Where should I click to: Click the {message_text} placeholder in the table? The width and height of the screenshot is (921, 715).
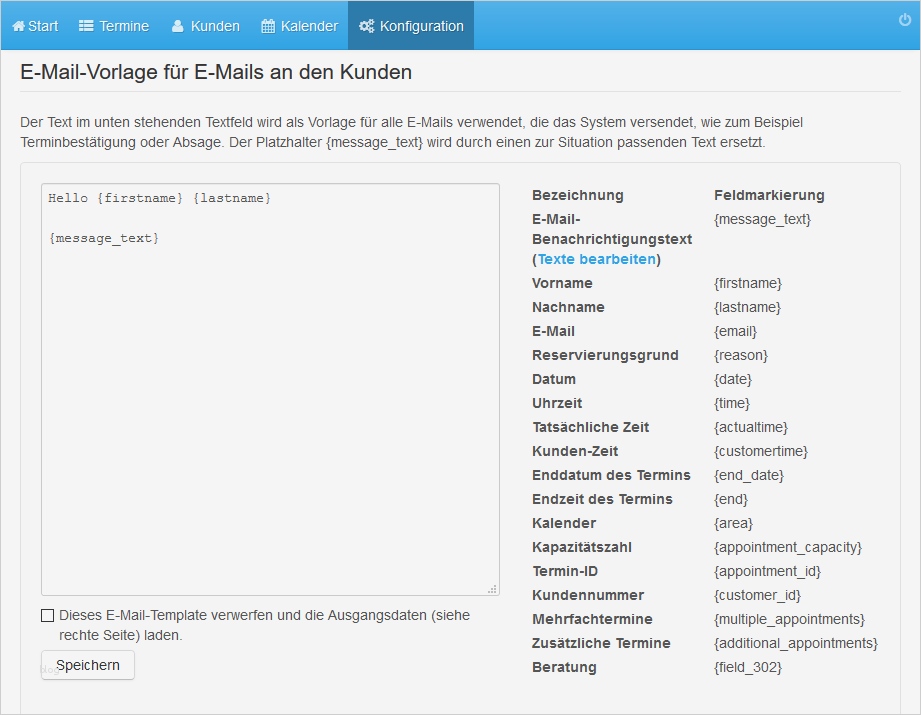tap(762, 219)
